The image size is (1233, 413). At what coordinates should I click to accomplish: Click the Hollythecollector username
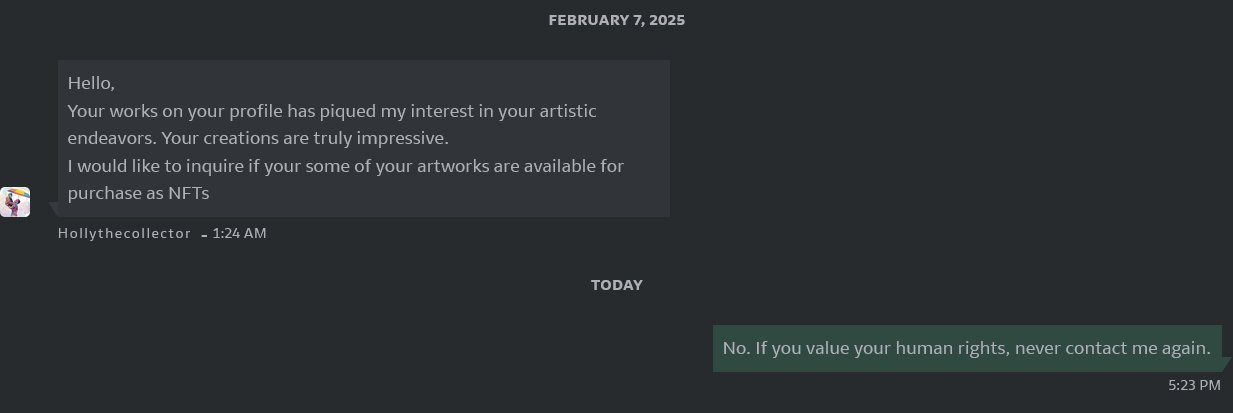coord(124,233)
